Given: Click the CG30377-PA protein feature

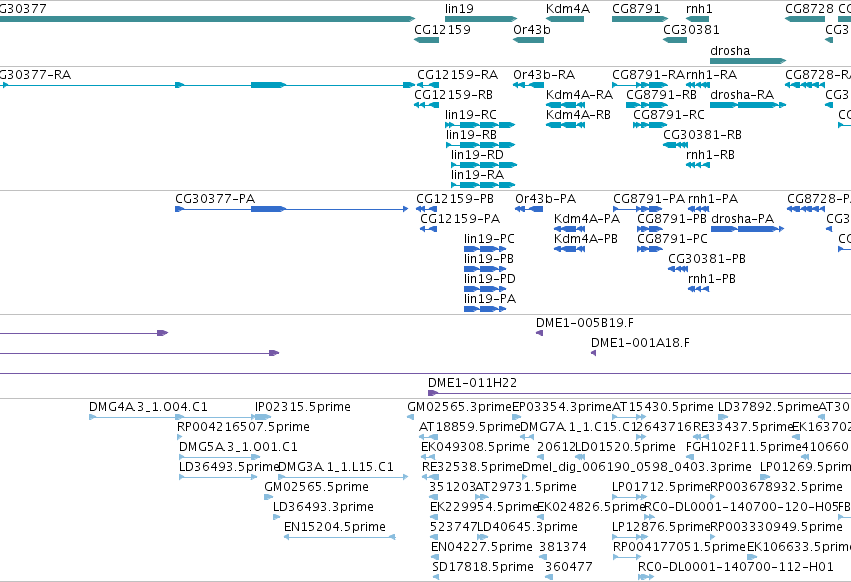Looking at the screenshot, I should [291, 209].
